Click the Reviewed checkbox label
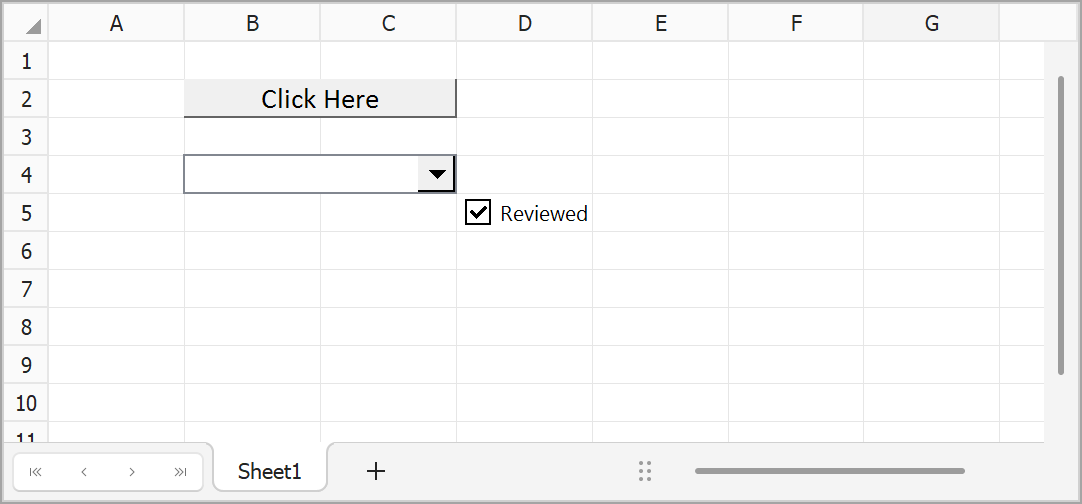The height and width of the screenshot is (504, 1082). point(544,213)
